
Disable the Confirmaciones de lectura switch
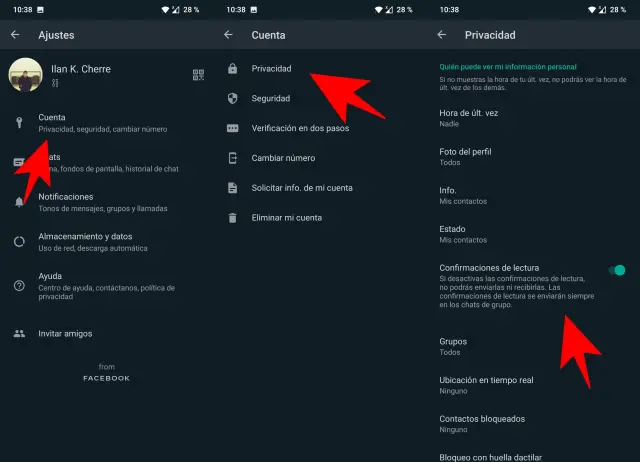[618, 270]
